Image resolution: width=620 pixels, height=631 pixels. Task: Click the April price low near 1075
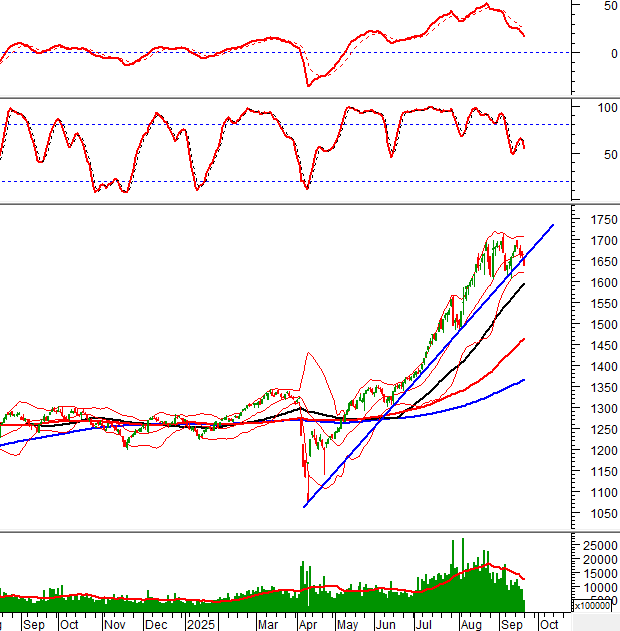pyautogui.click(x=305, y=503)
